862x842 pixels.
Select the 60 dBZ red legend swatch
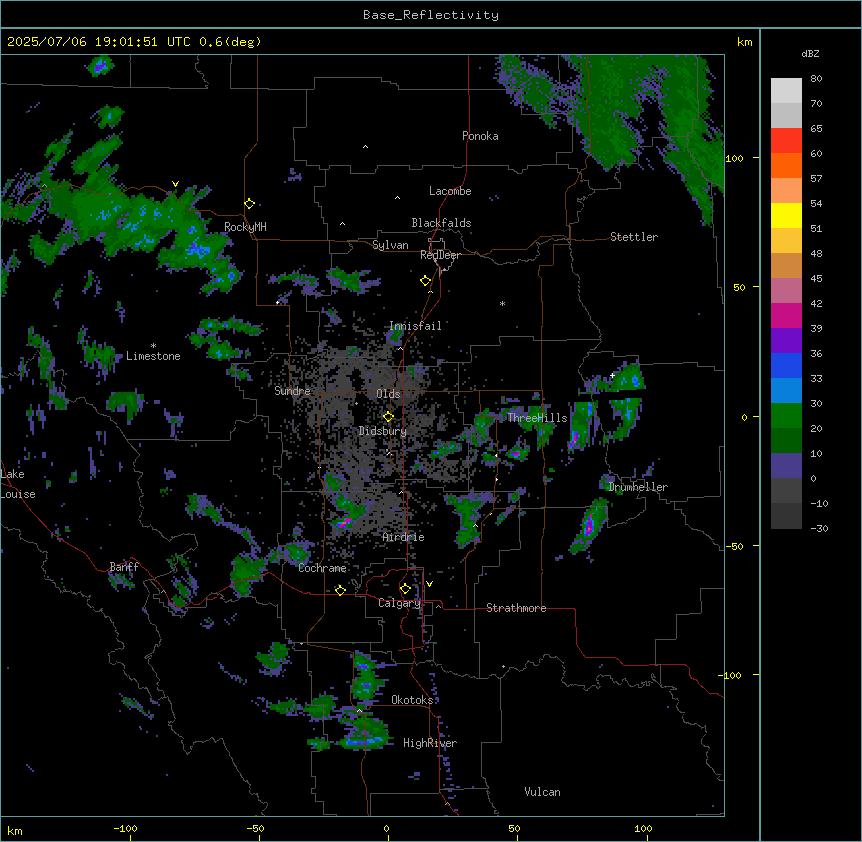[x=786, y=141]
